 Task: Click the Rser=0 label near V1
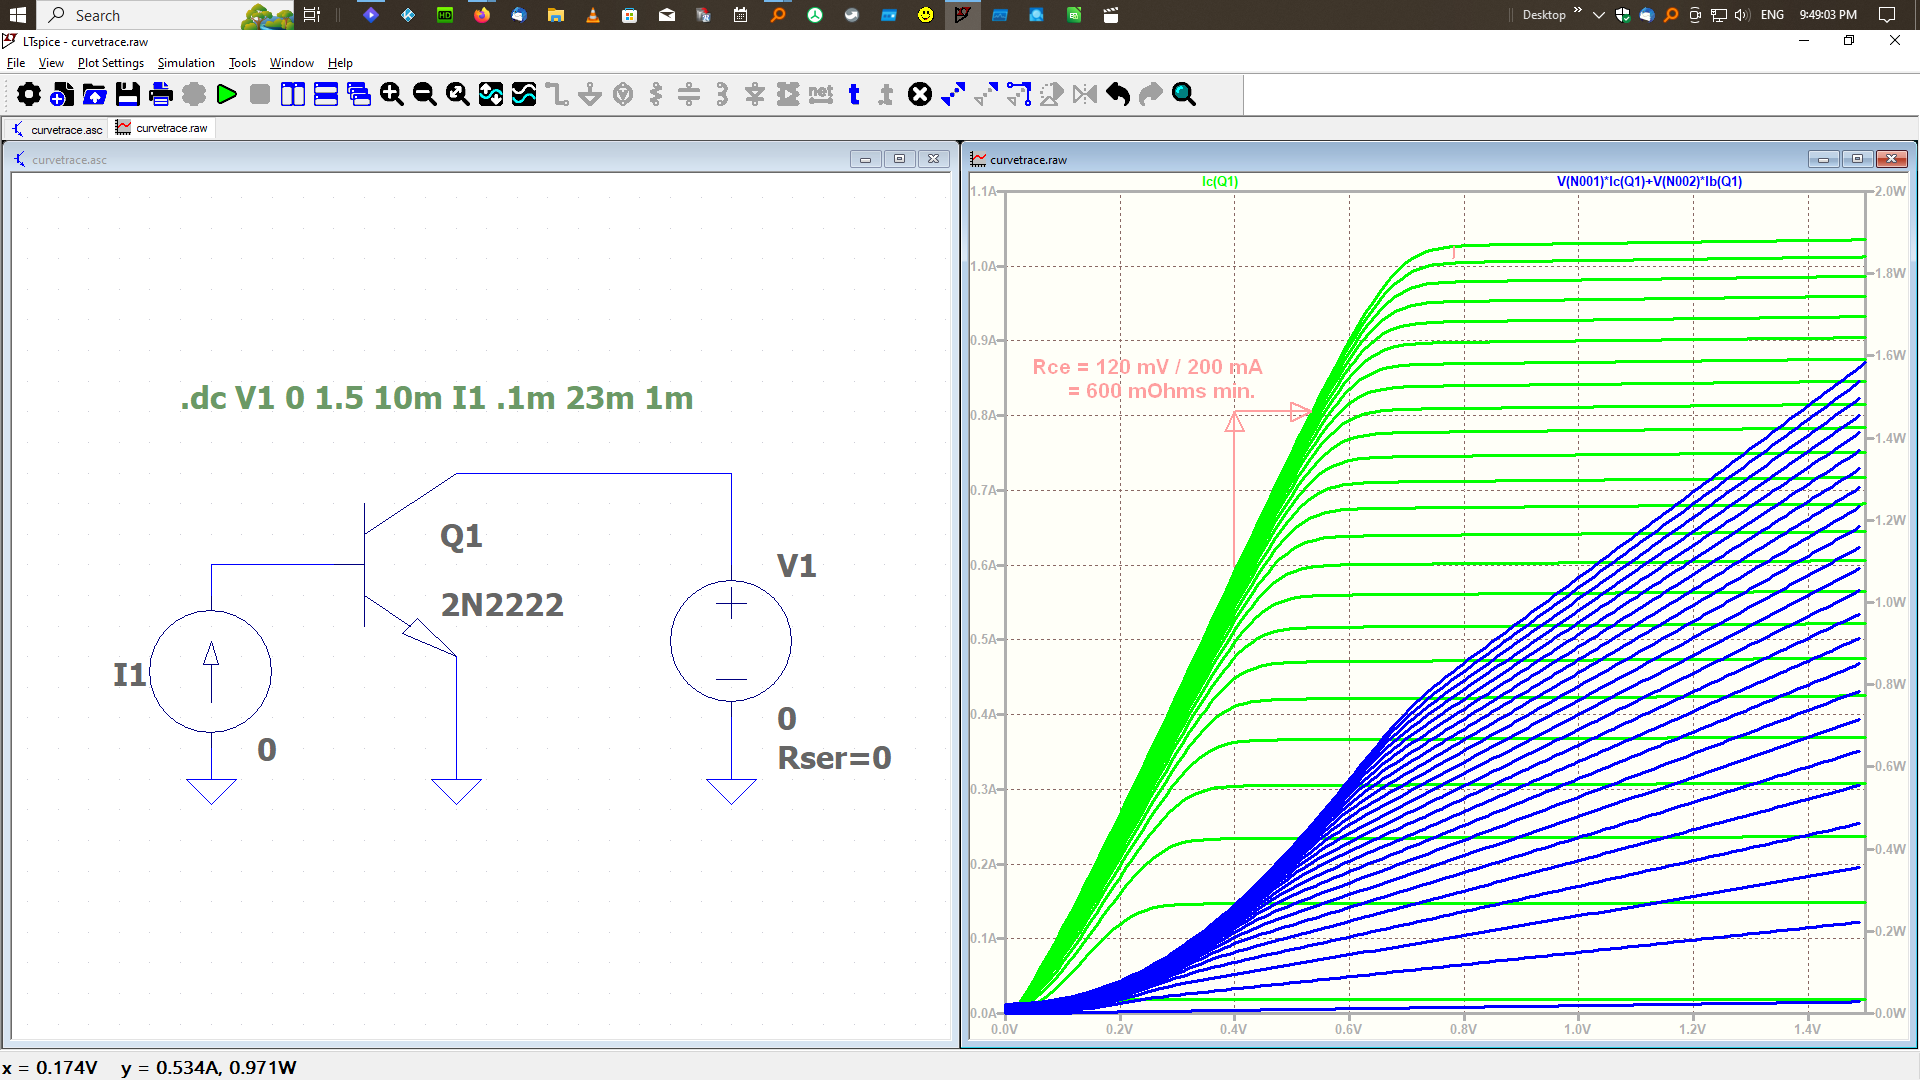click(x=835, y=758)
